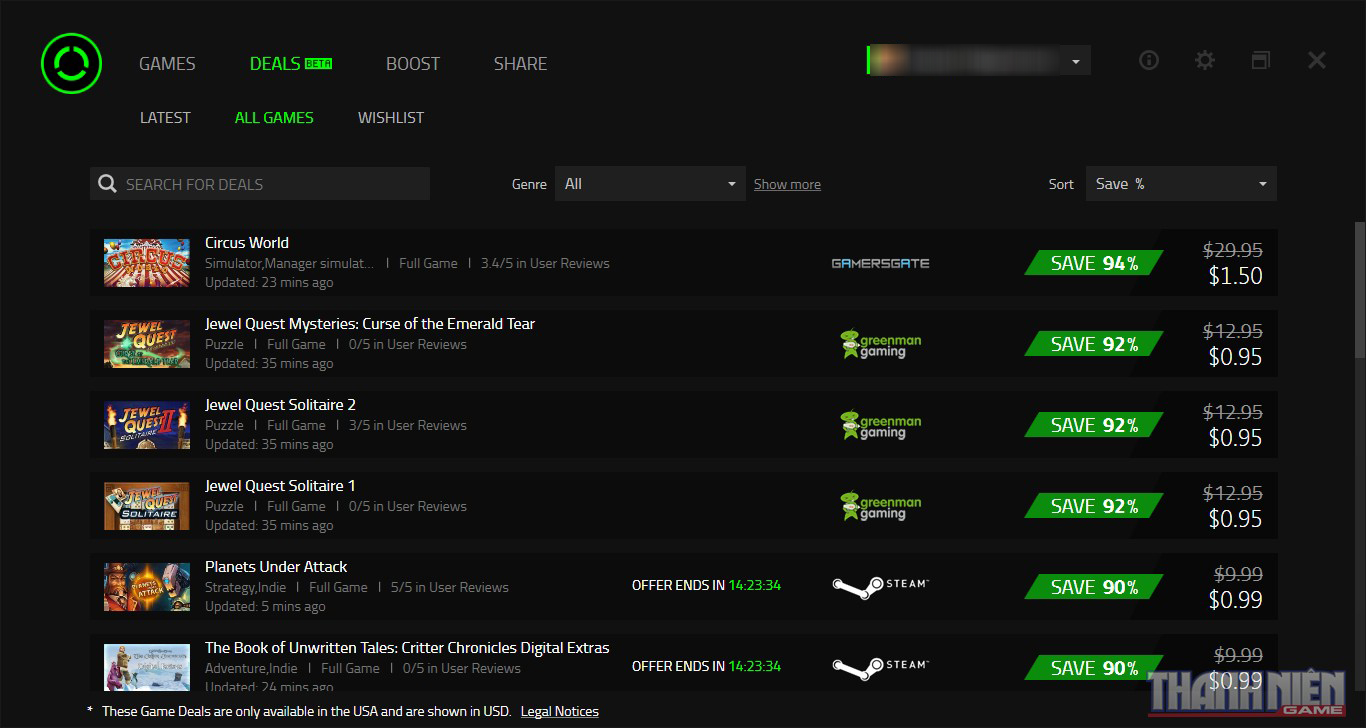This screenshot has height=728, width=1366.
Task: Click $0.99 price for Planets Under Attack
Action: pyautogui.click(x=1235, y=600)
